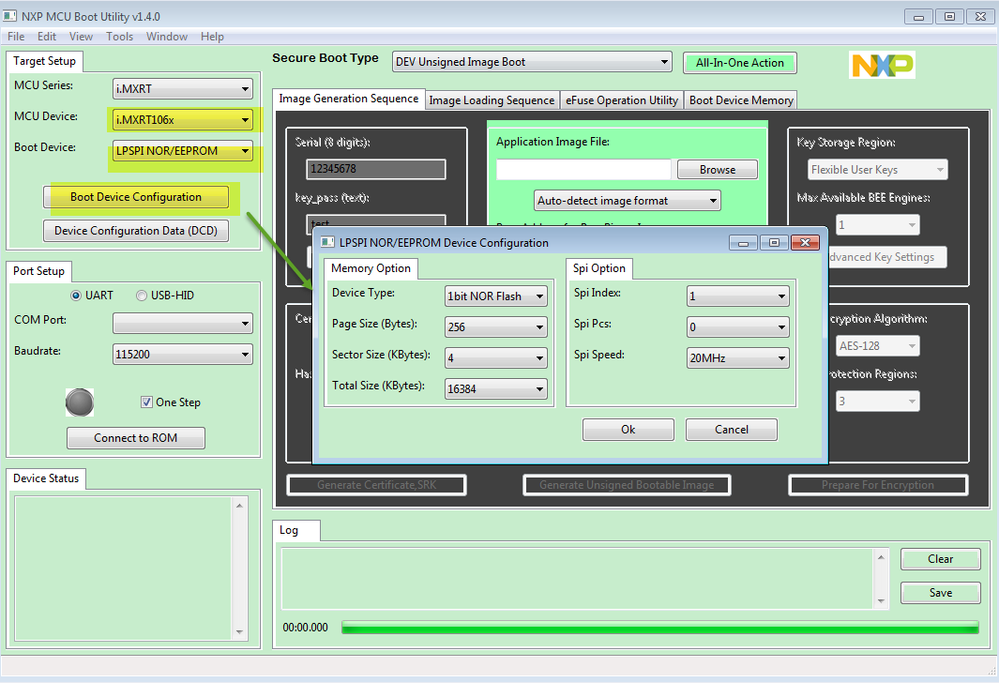Click the icon in the LPSPI dialog title bar
This screenshot has width=999, height=683.
(x=327, y=243)
